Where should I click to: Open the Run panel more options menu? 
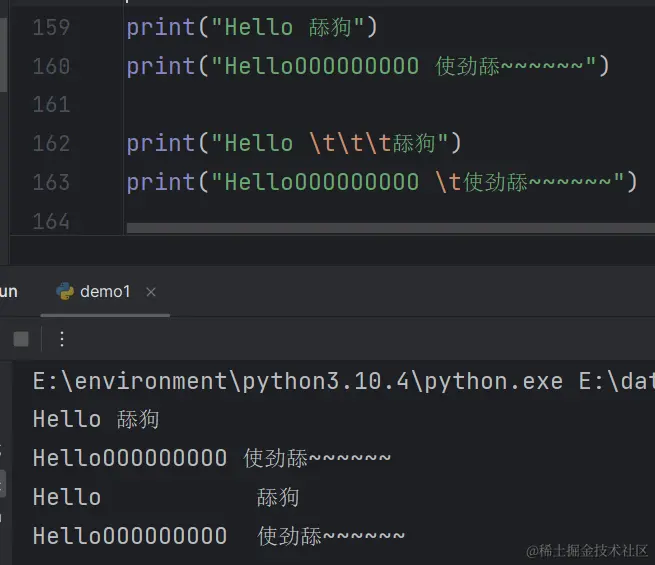tap(62, 339)
